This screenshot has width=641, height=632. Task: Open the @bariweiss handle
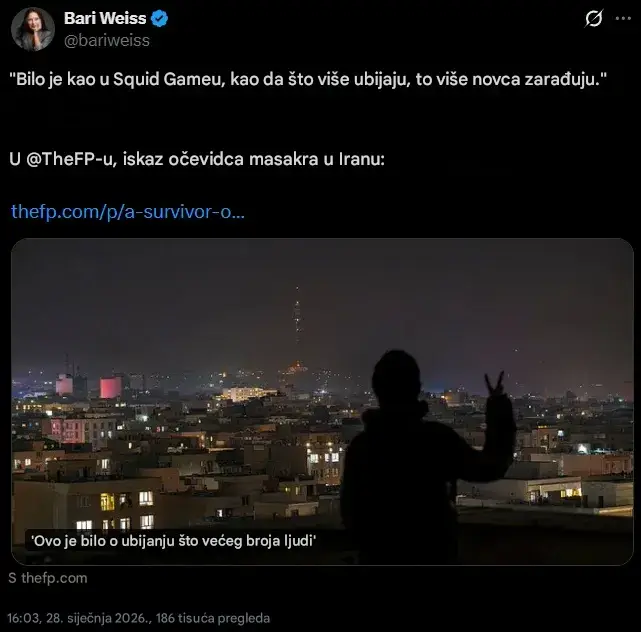106,40
